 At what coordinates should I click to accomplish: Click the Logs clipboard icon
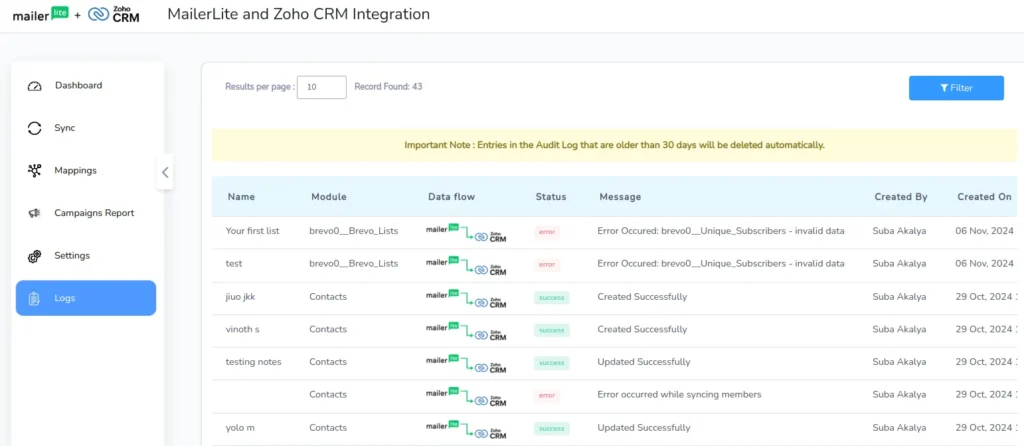click(35, 298)
